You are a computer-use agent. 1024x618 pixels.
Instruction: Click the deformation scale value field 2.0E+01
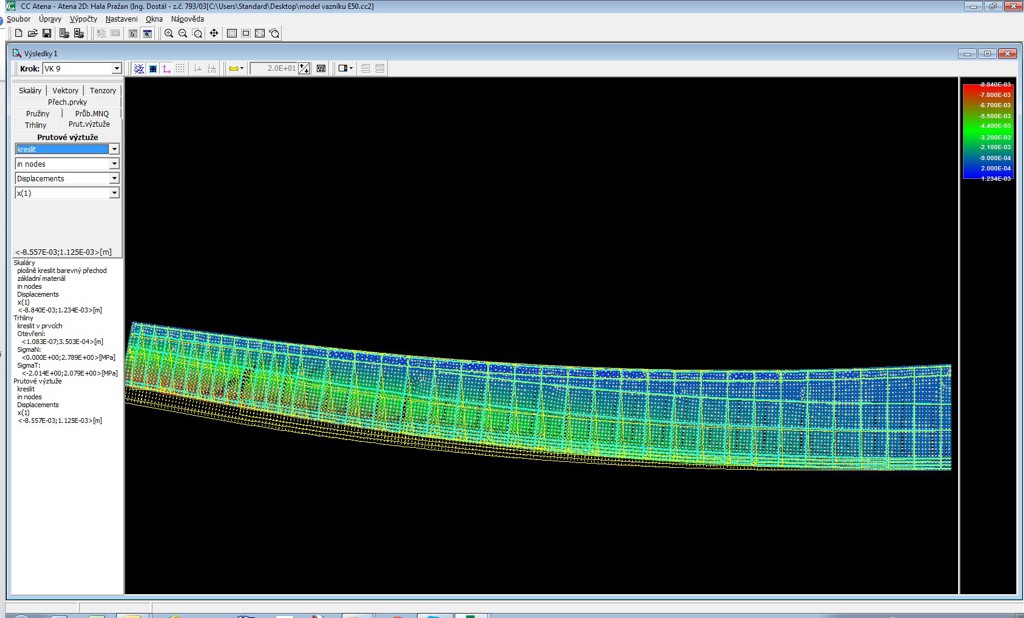(x=273, y=69)
